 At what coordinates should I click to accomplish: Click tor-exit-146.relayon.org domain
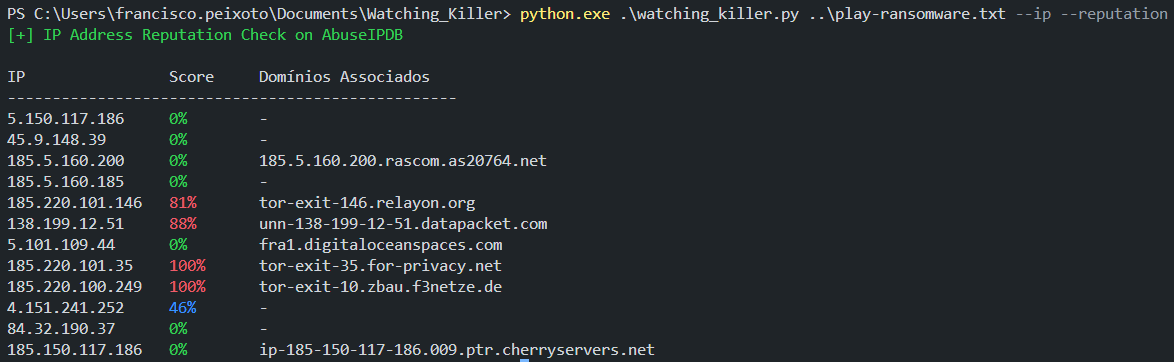pos(367,203)
